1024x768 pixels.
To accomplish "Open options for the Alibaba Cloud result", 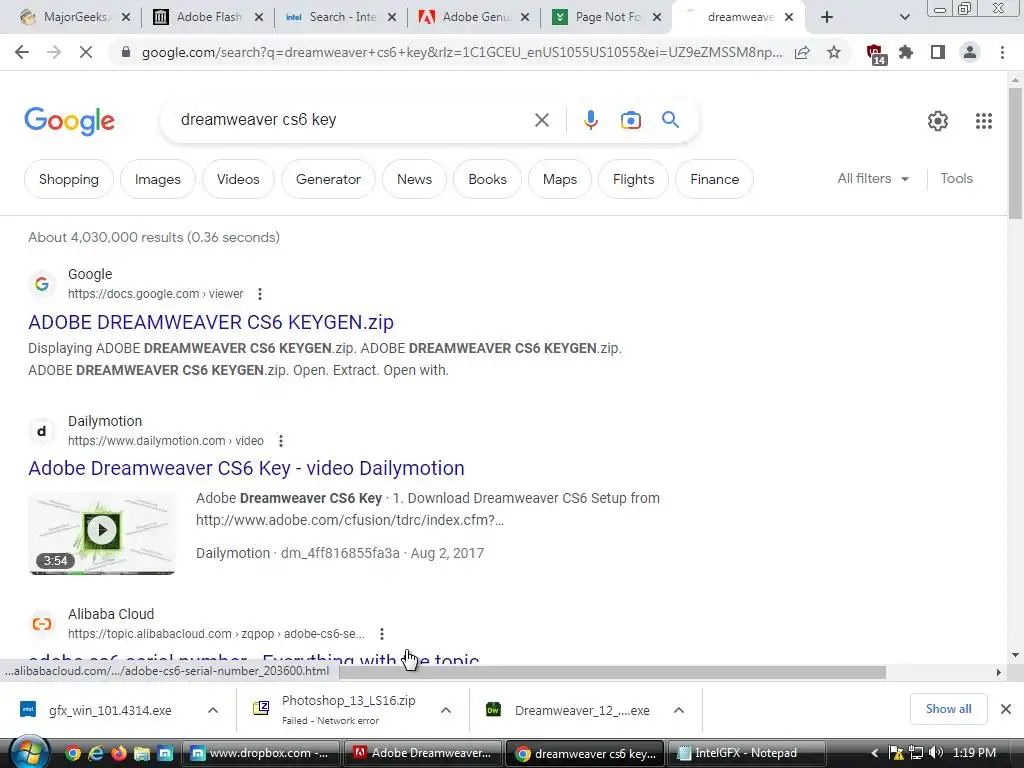I will click(382, 633).
